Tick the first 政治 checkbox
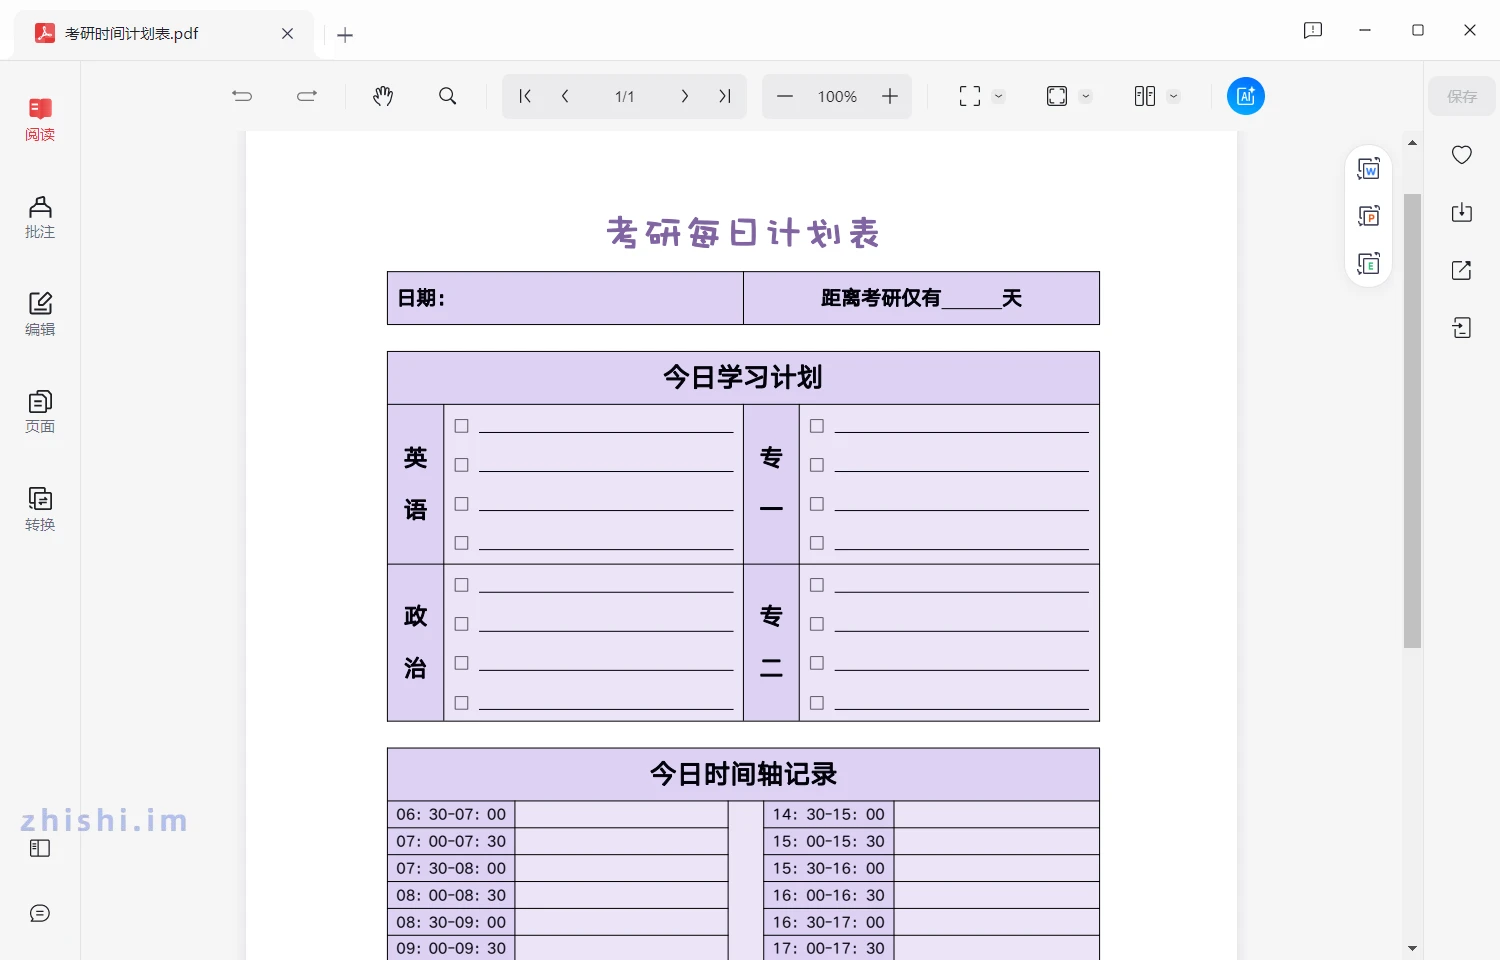The width and height of the screenshot is (1500, 960). pyautogui.click(x=461, y=585)
